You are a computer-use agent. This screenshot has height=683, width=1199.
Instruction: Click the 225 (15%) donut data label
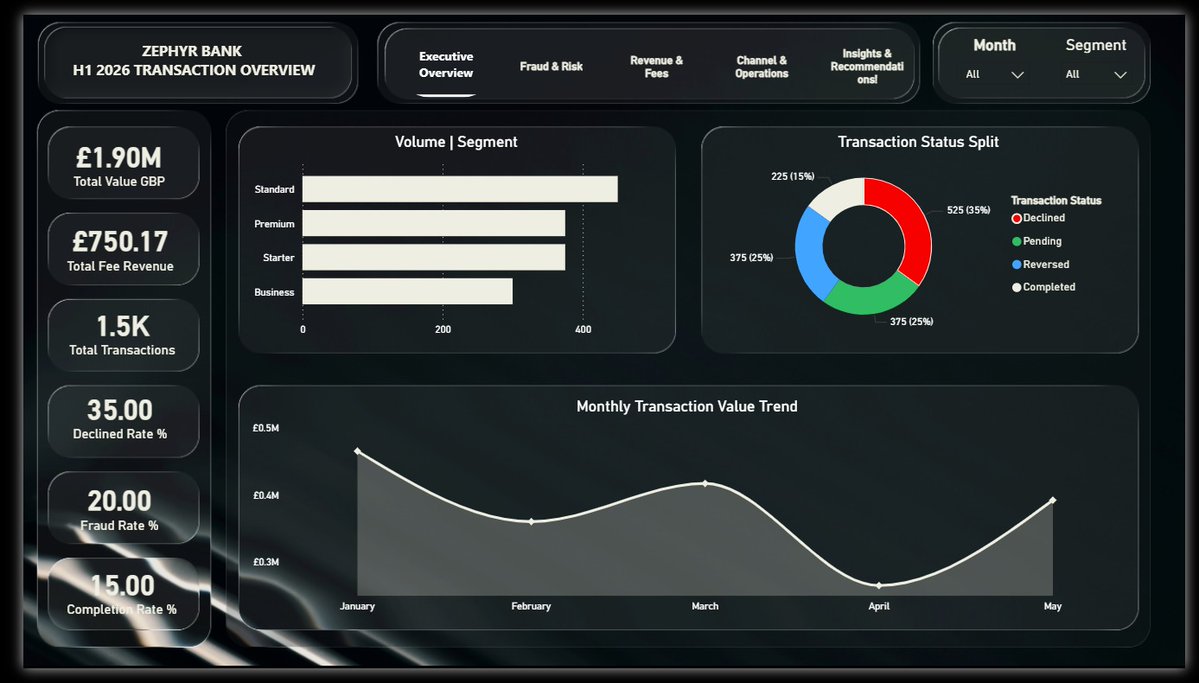[x=792, y=177]
